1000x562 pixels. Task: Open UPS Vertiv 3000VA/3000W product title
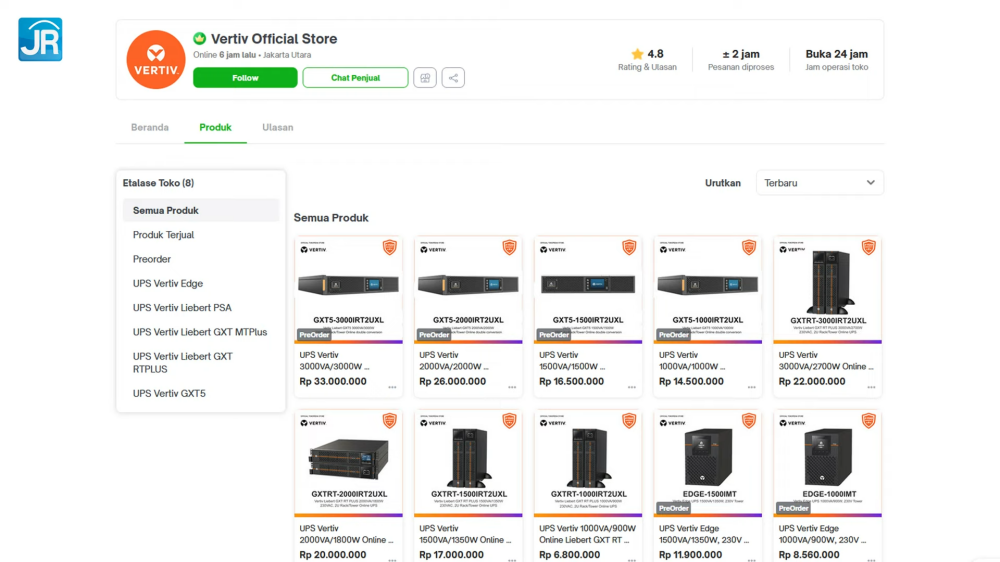click(x=334, y=360)
